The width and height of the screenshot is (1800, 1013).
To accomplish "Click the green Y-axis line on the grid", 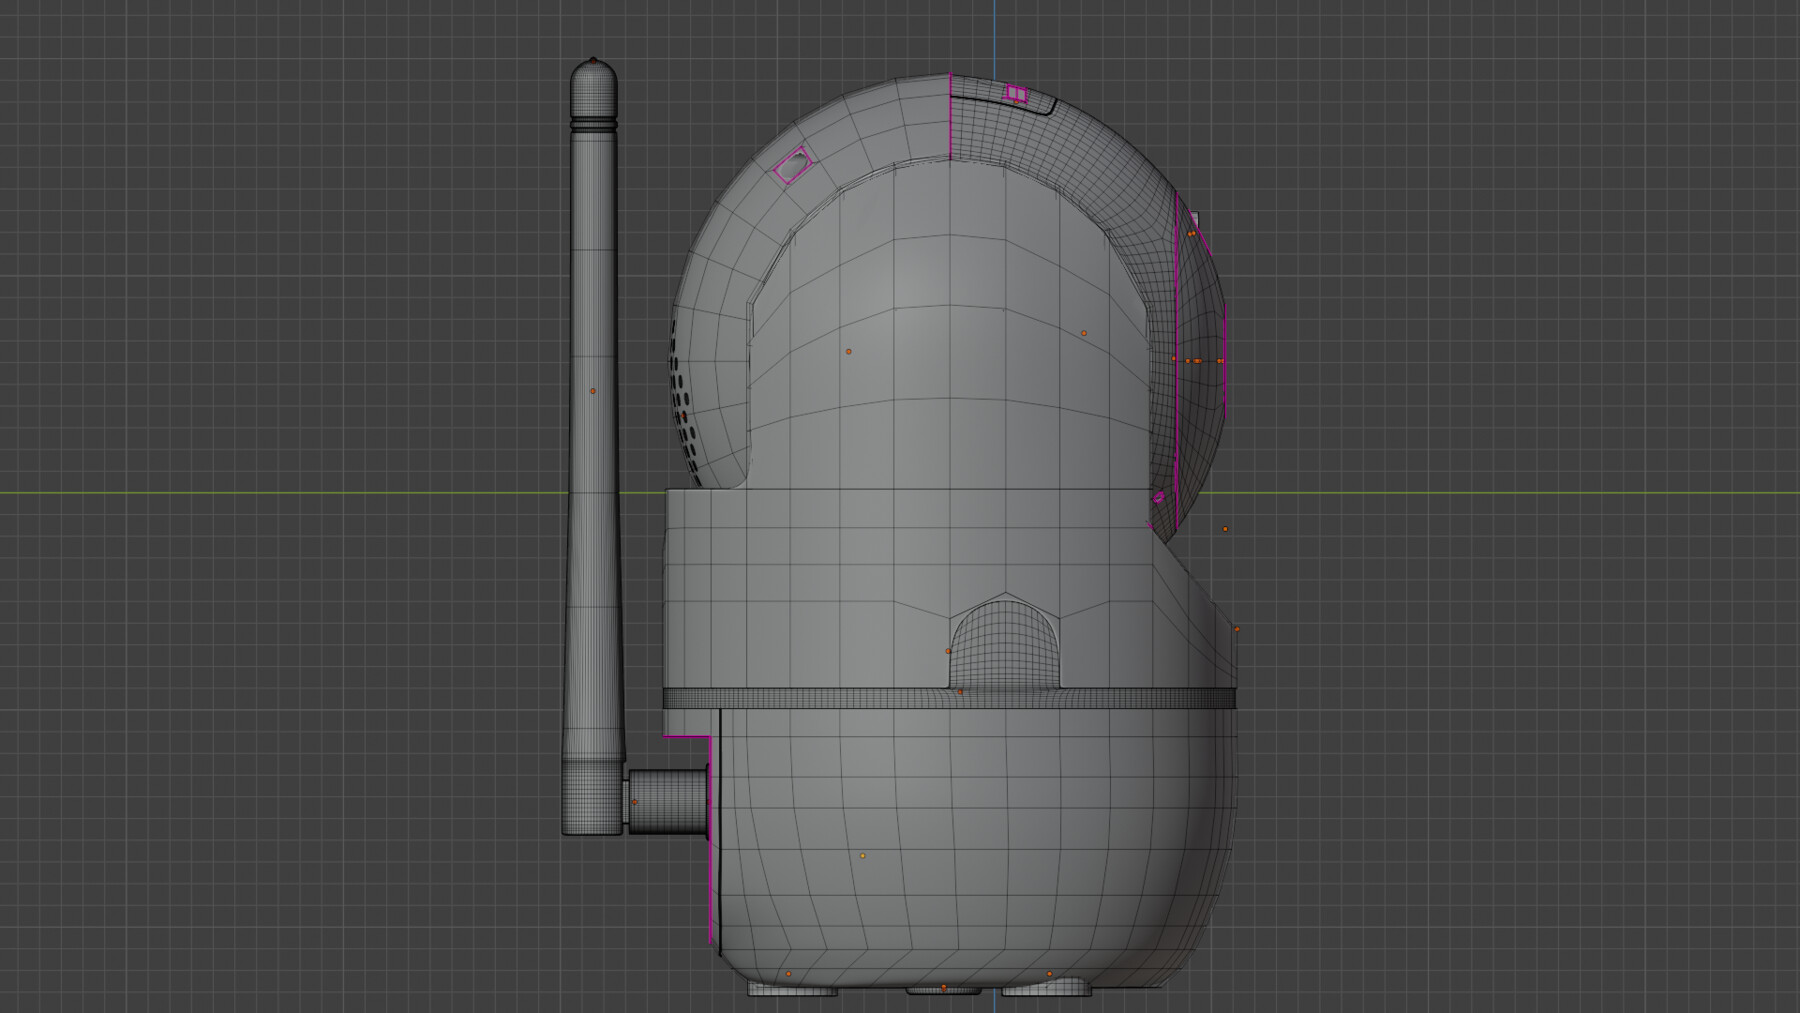I will click(300, 491).
